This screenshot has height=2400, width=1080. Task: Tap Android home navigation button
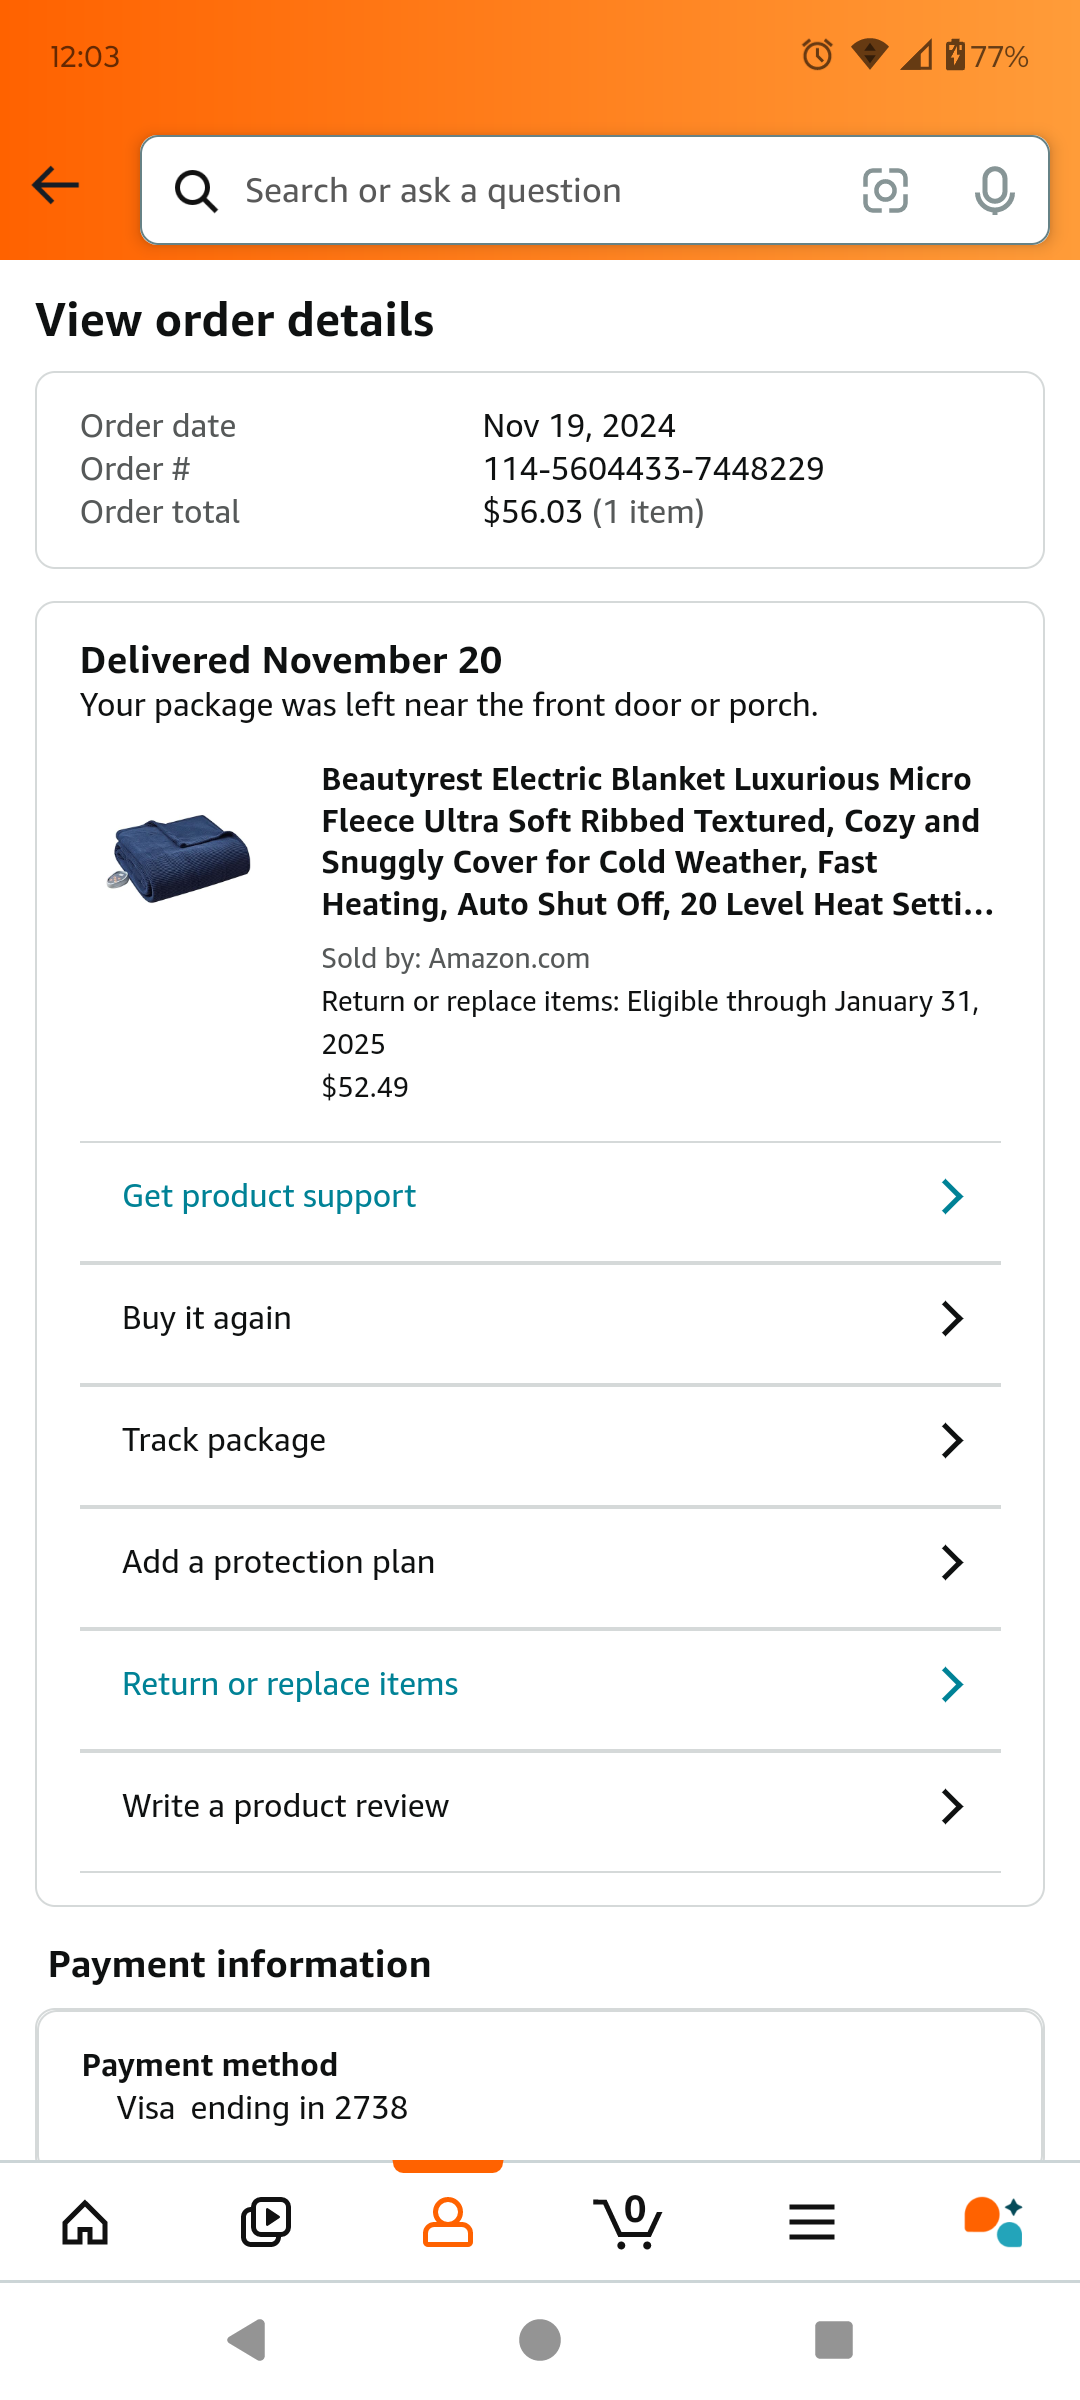(540, 2340)
